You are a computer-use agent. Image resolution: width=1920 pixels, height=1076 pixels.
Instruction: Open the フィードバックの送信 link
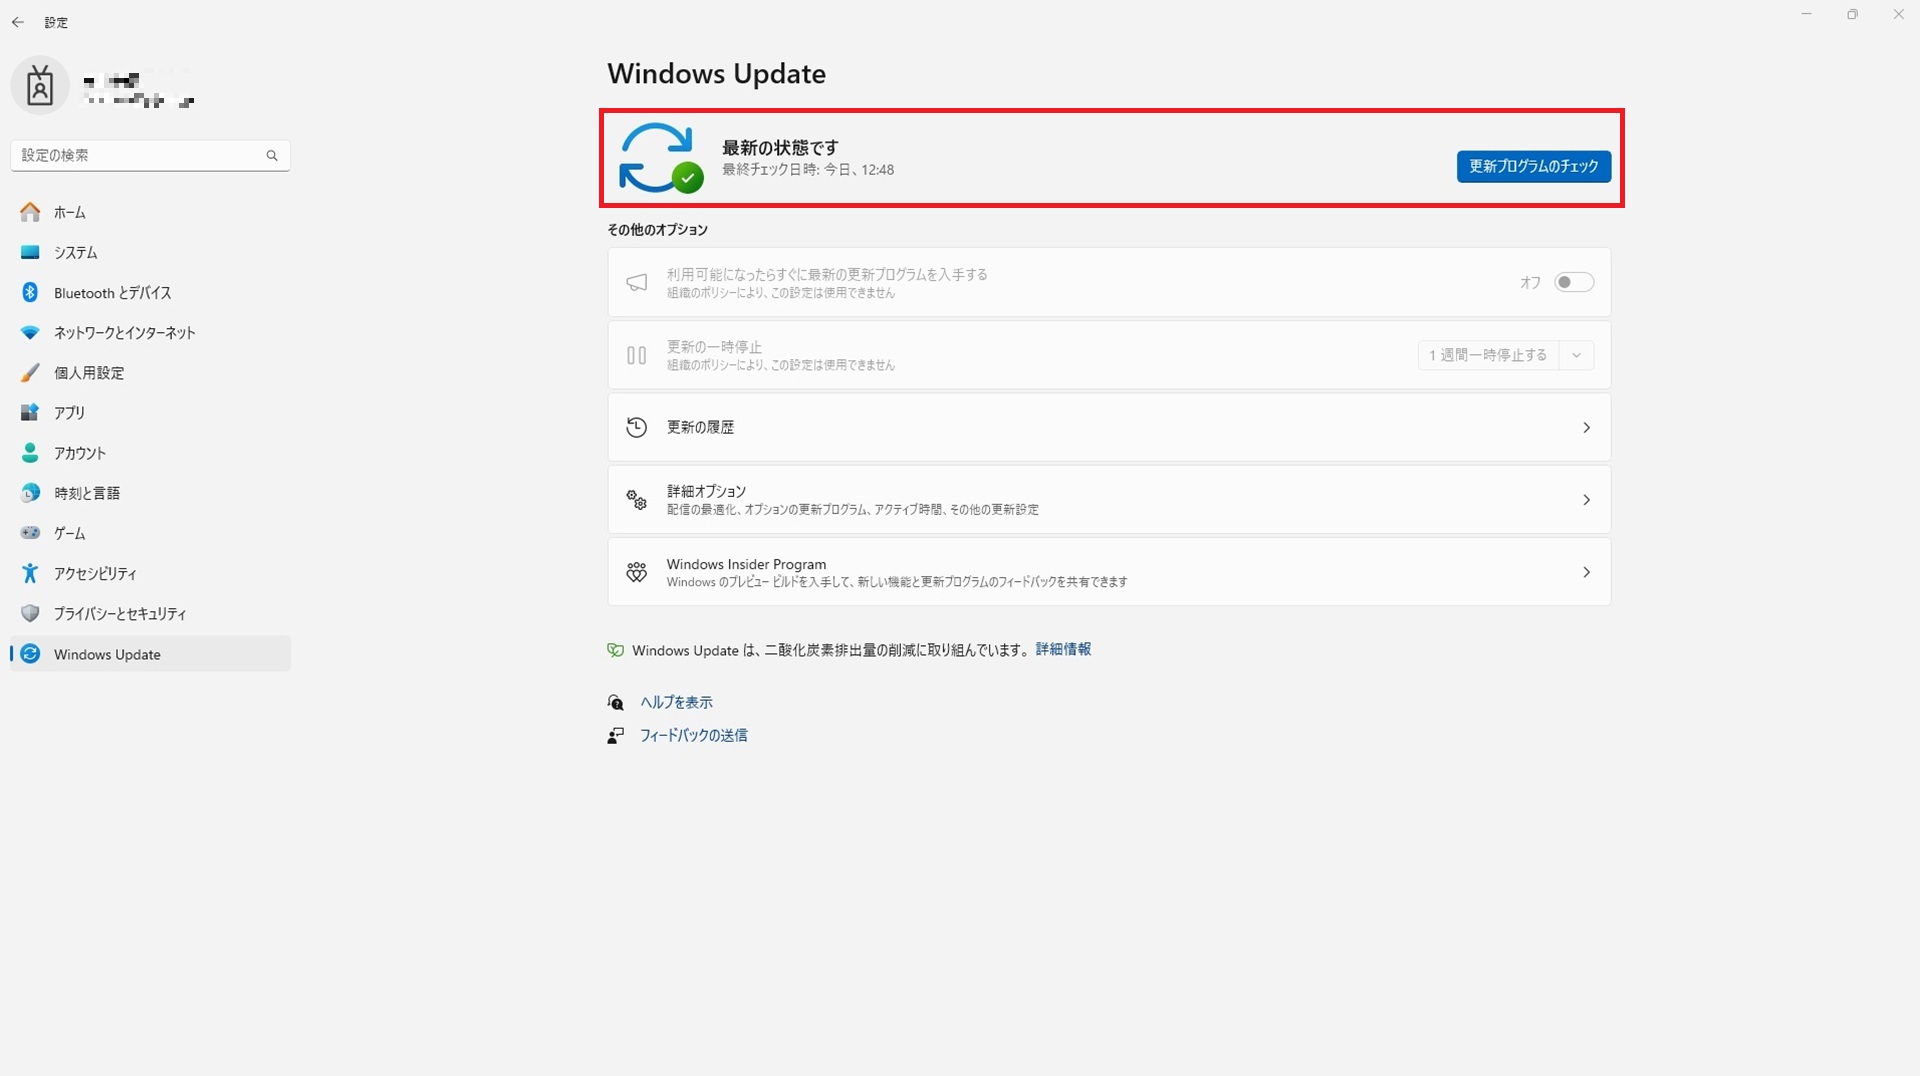coord(693,735)
